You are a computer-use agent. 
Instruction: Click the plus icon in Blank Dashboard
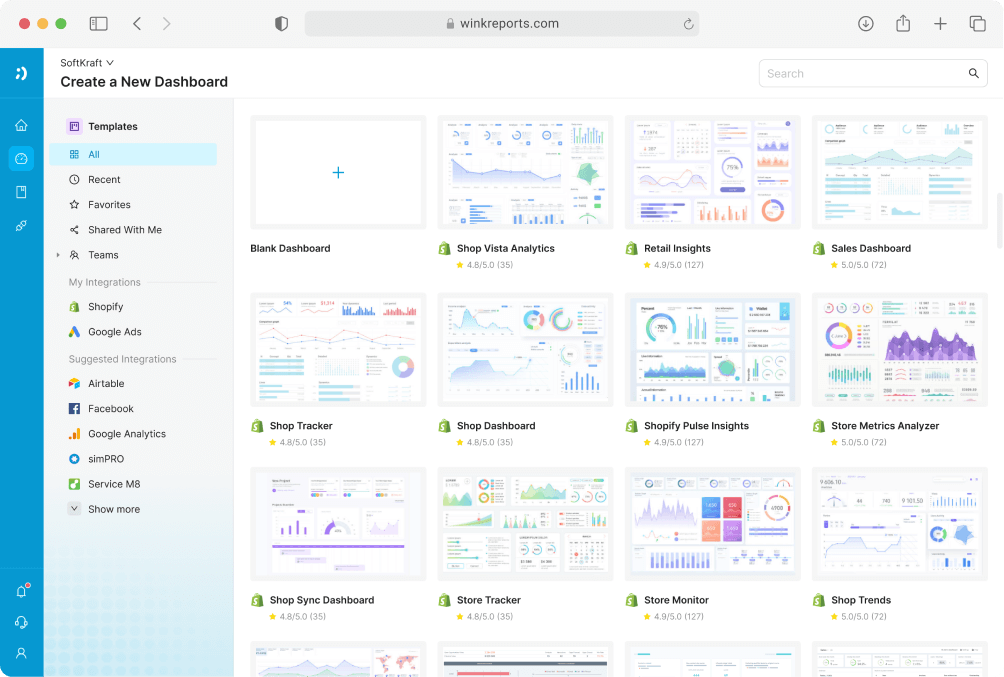pyautogui.click(x=338, y=172)
